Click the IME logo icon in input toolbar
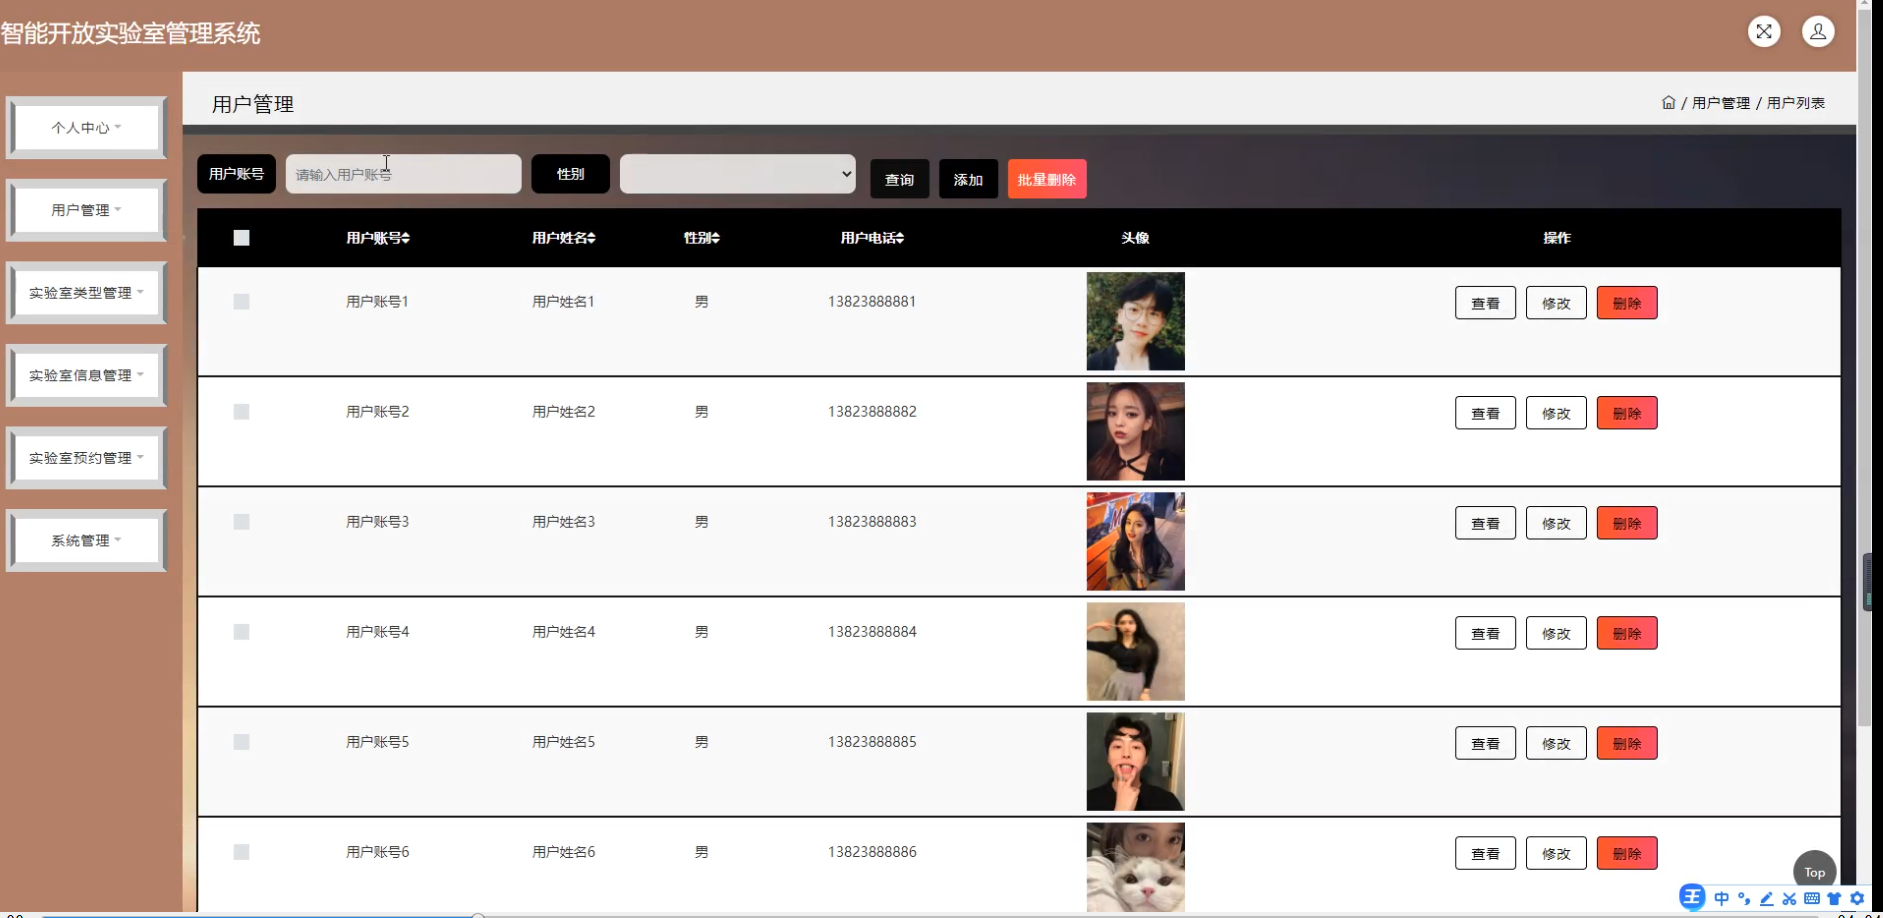The height and width of the screenshot is (918, 1883). [x=1692, y=897]
